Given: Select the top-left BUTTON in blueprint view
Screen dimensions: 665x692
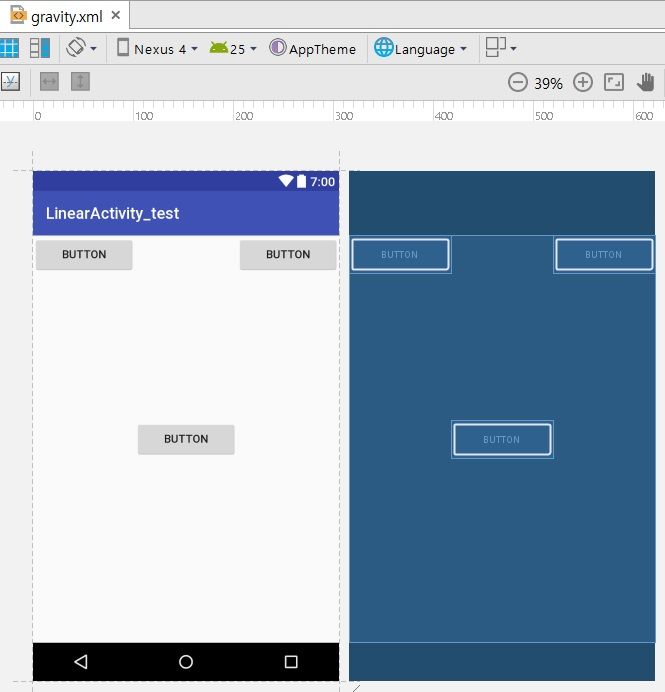Looking at the screenshot, I should pyautogui.click(x=400, y=255).
